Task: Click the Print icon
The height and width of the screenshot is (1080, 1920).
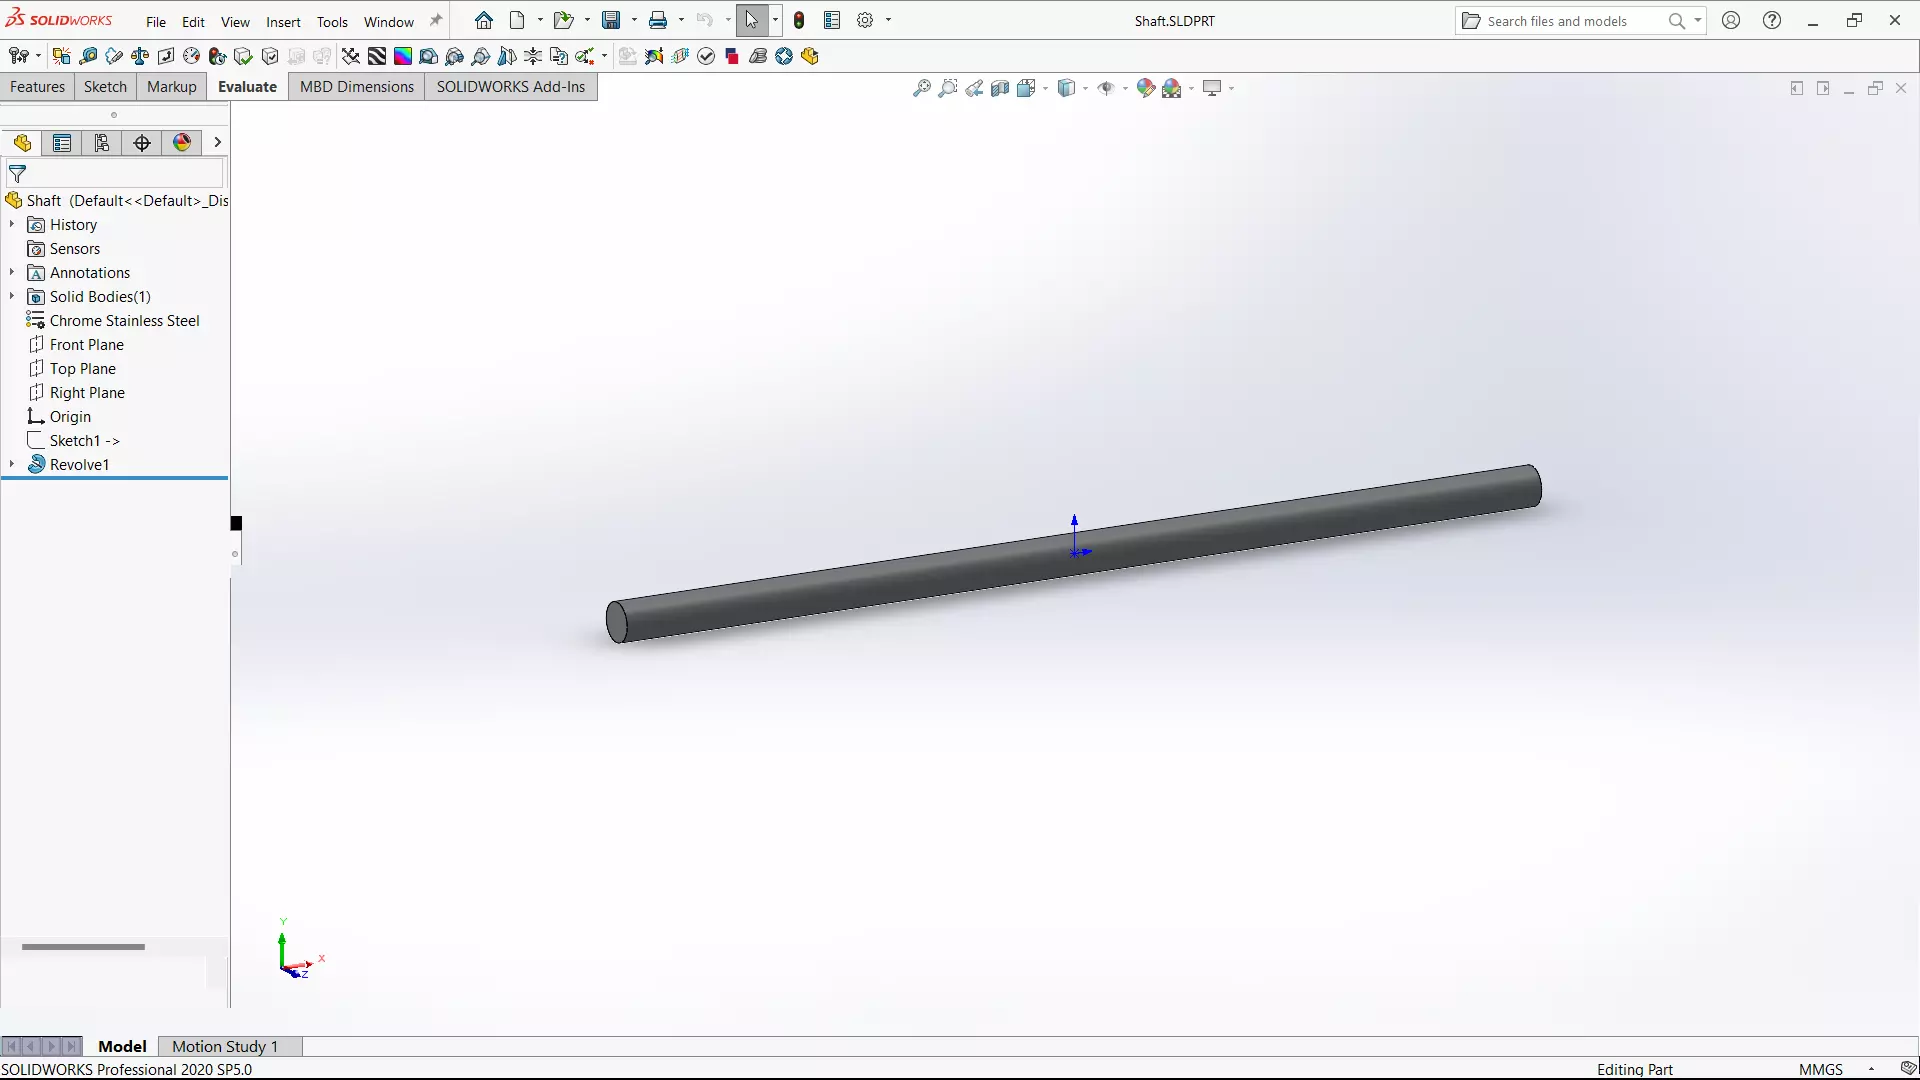Action: [x=658, y=20]
